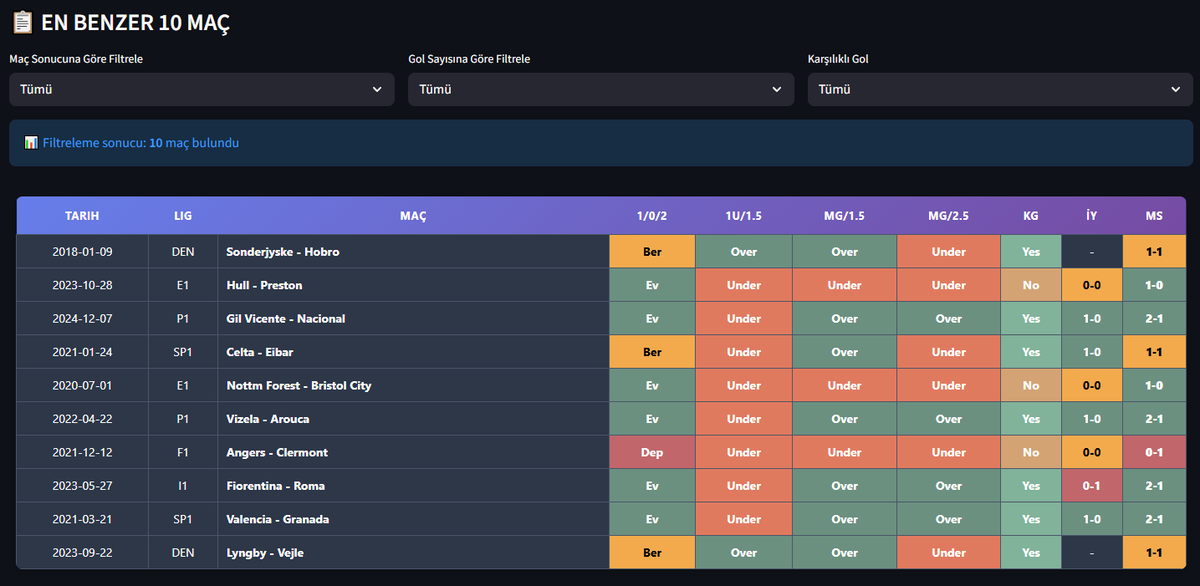Click the date 2018-01-09
The width and height of the screenshot is (1200, 586).
tap(82, 252)
